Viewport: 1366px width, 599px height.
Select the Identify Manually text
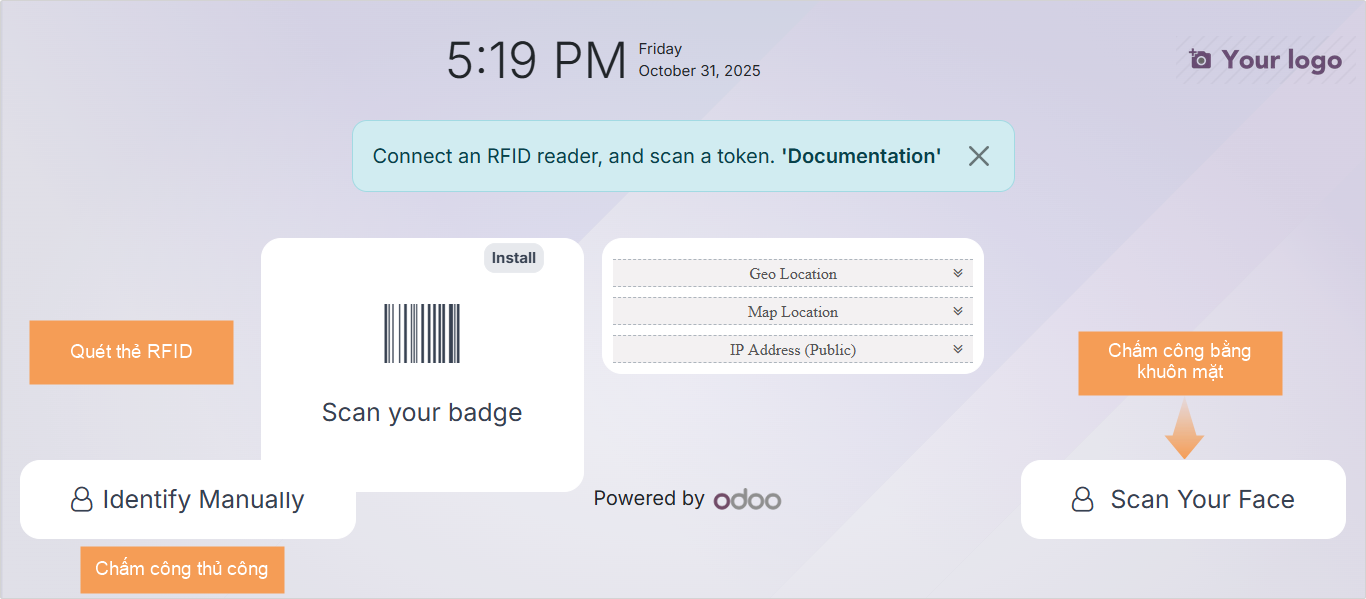[x=203, y=500]
